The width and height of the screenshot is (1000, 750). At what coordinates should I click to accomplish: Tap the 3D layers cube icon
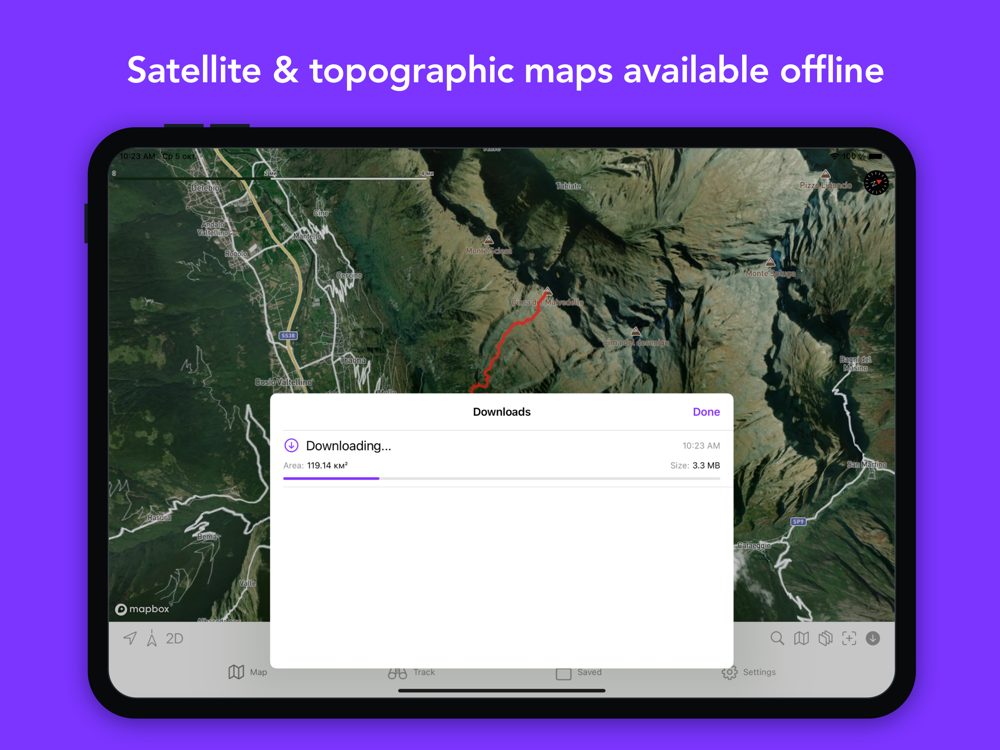click(825, 638)
